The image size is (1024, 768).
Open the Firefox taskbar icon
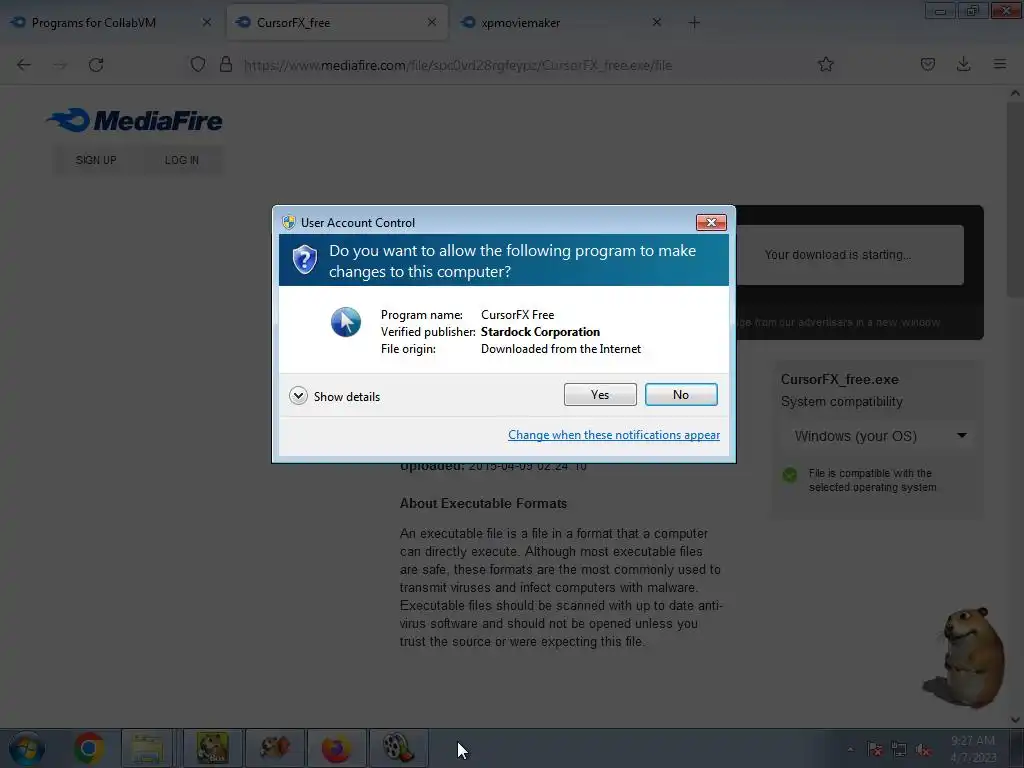tap(336, 748)
